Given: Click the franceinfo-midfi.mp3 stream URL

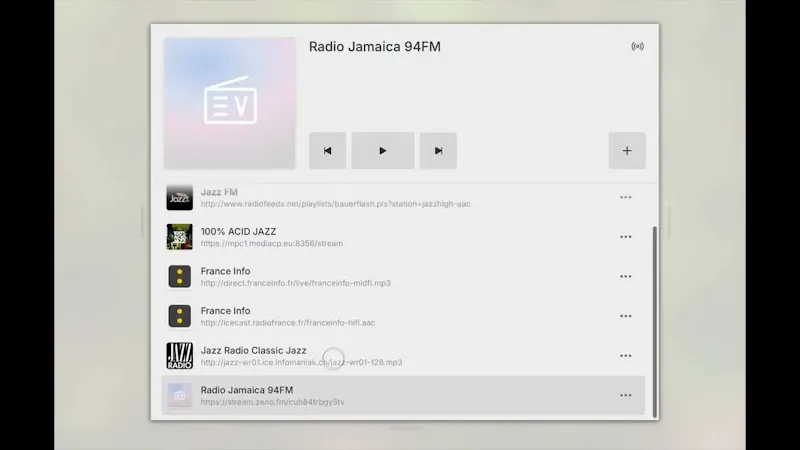Looking at the screenshot, I should point(295,283).
